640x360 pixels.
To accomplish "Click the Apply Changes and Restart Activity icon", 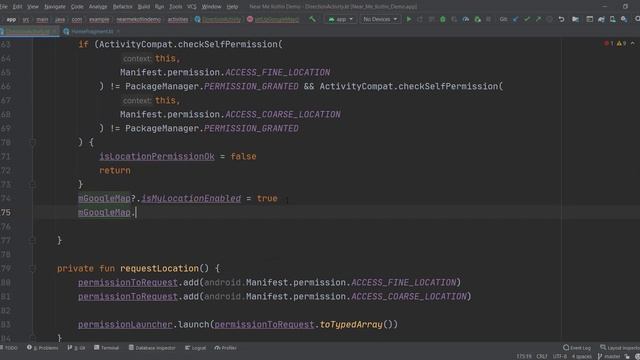I will [x=420, y=19].
